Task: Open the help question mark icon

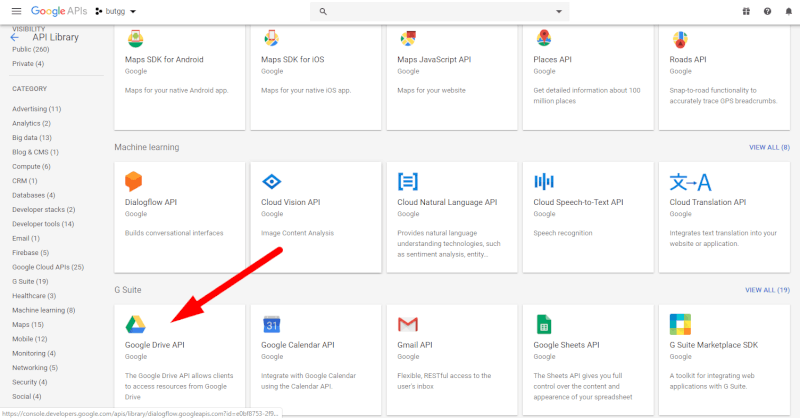Action: [x=767, y=11]
